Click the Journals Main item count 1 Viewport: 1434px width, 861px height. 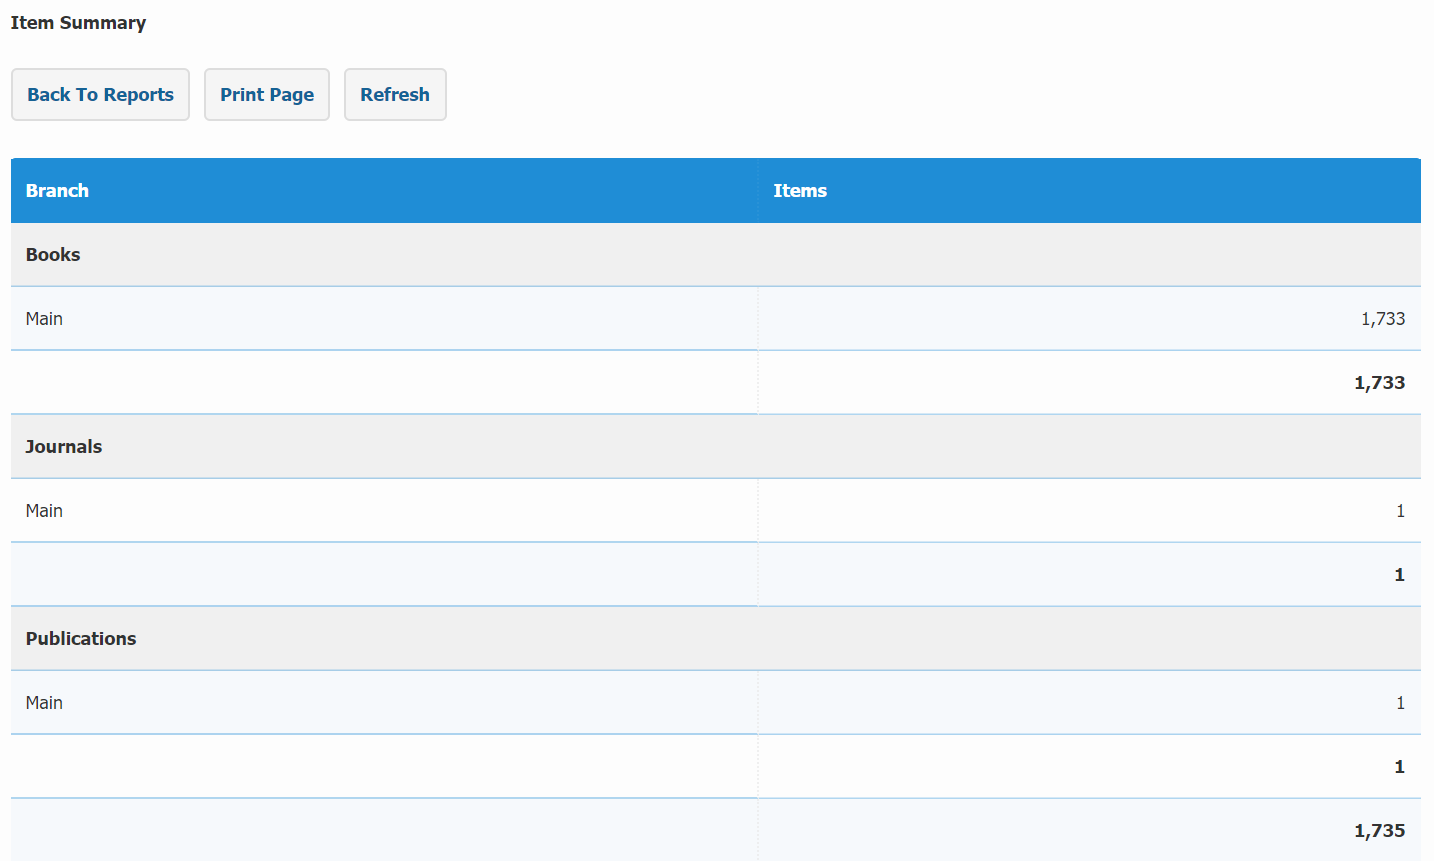1401,511
